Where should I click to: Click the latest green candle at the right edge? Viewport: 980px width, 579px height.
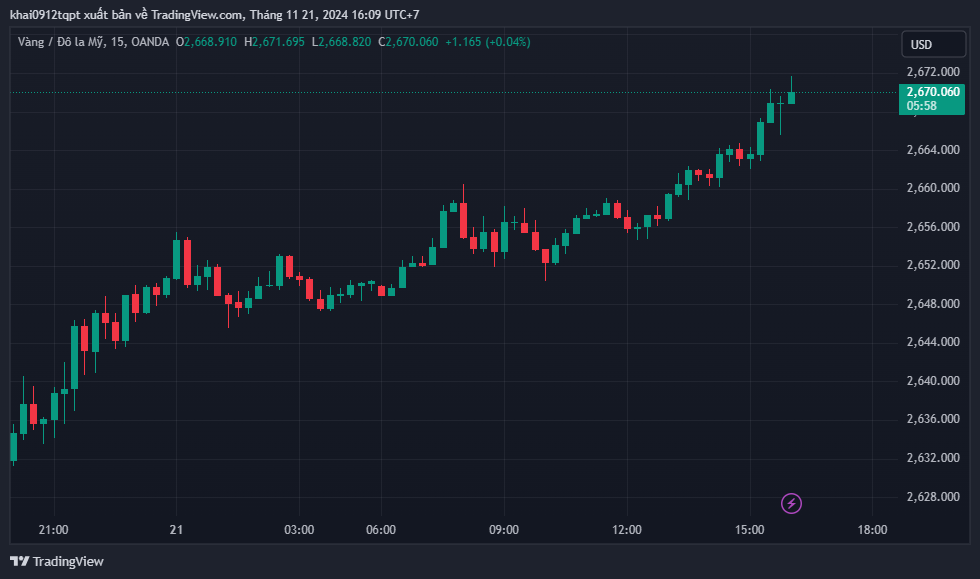pyautogui.click(x=791, y=97)
